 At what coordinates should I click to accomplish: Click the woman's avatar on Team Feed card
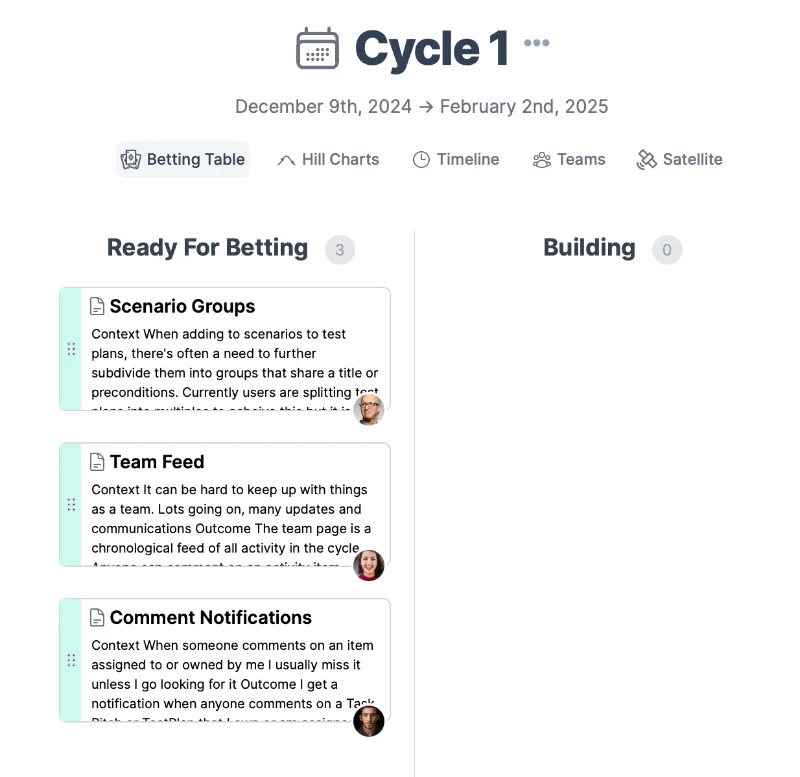(x=368, y=565)
